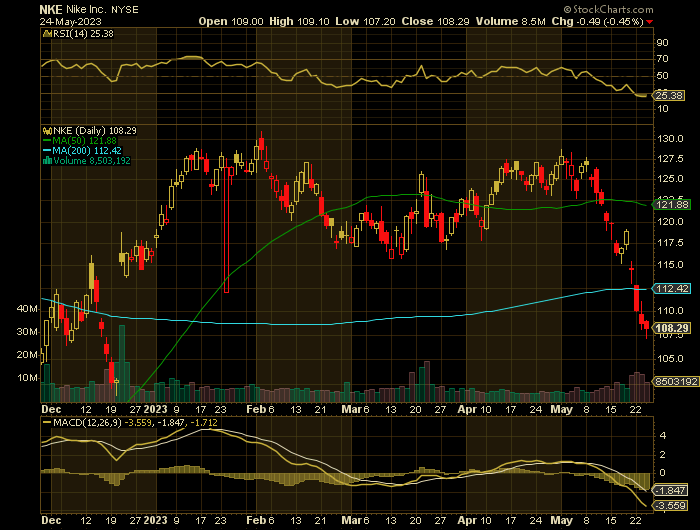This screenshot has width=700, height=530.
Task: Click the 108.29 last price axis tag
Action: click(673, 329)
